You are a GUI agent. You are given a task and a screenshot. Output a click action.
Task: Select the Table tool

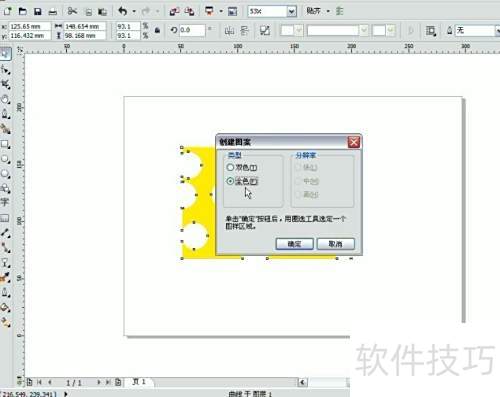point(5,218)
